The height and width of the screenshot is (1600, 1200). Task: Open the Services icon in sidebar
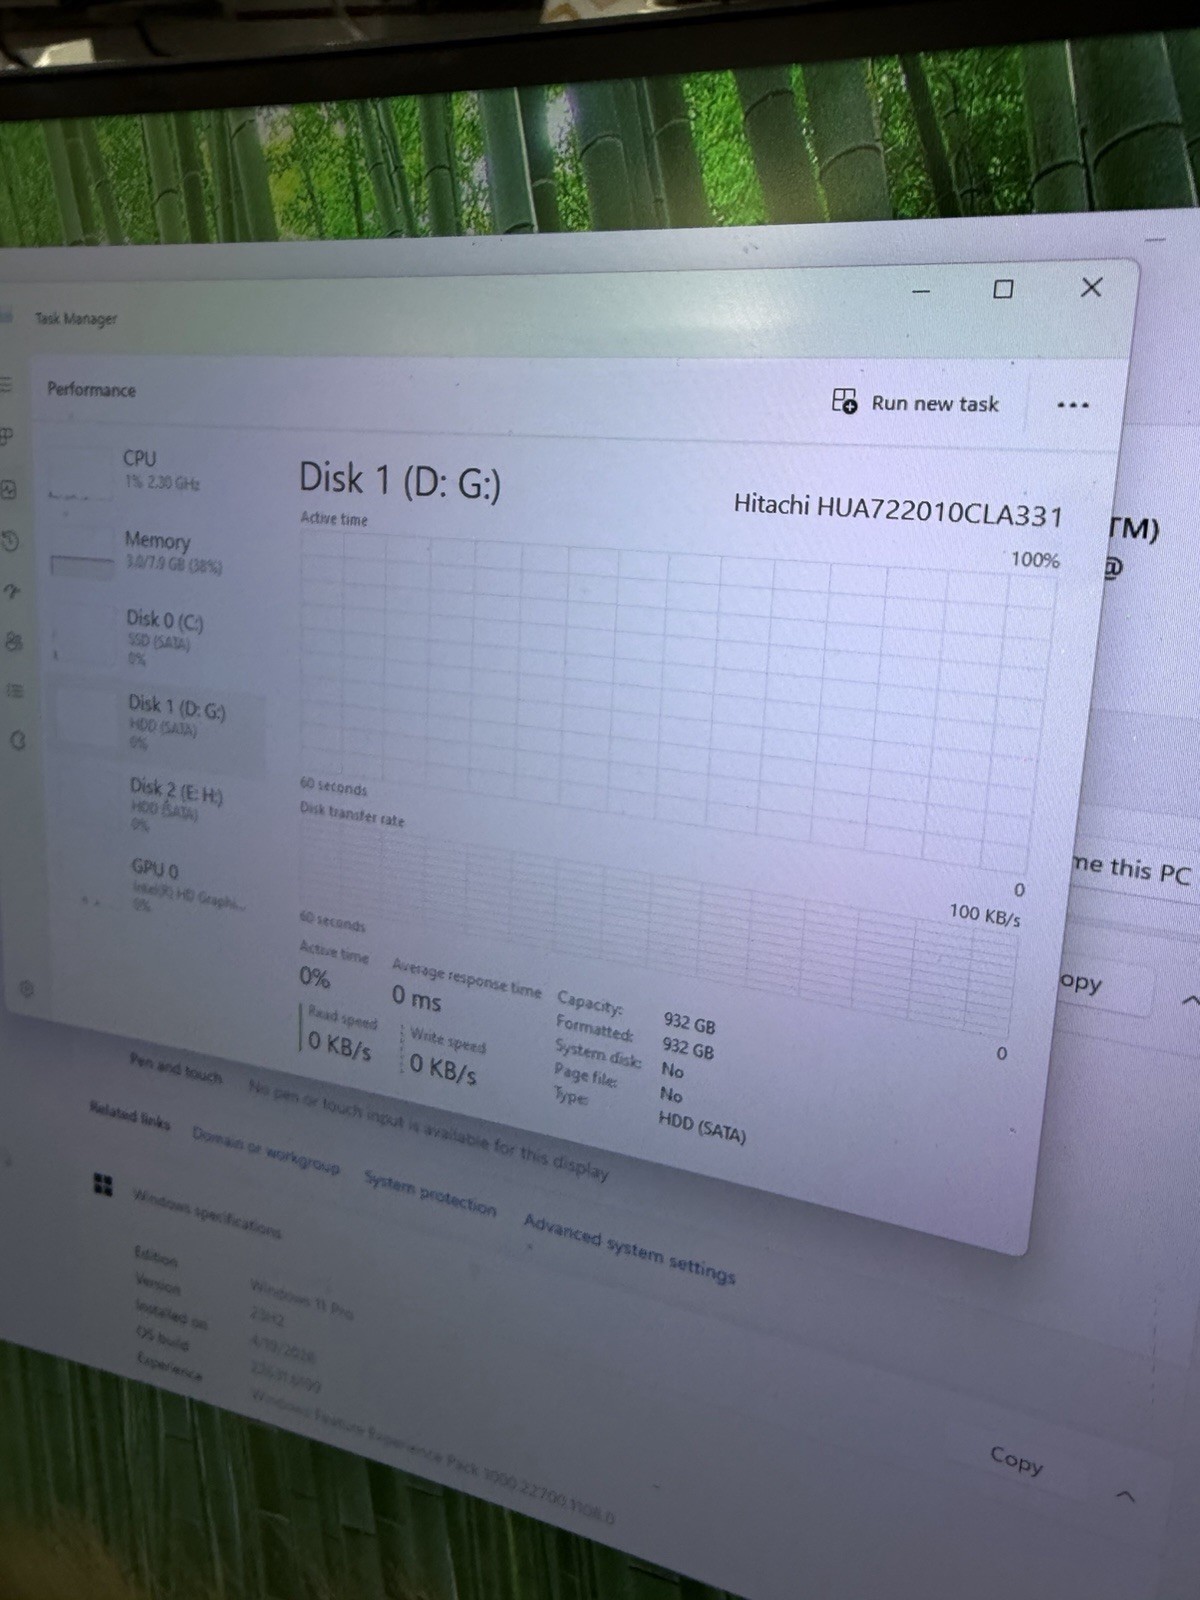click(17, 741)
